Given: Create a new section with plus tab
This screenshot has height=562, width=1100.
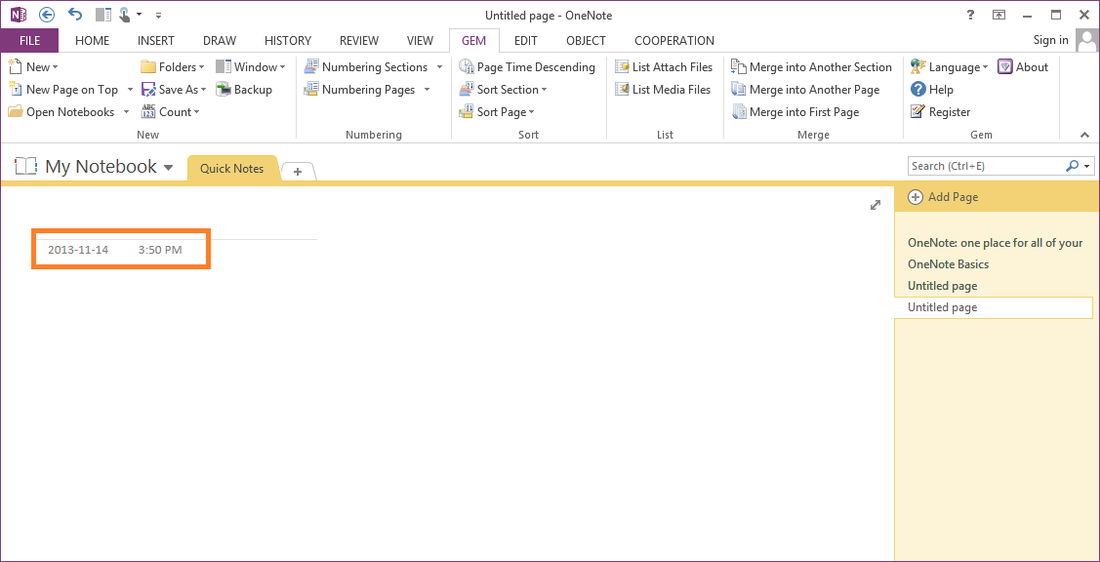Looking at the screenshot, I should click(297, 171).
